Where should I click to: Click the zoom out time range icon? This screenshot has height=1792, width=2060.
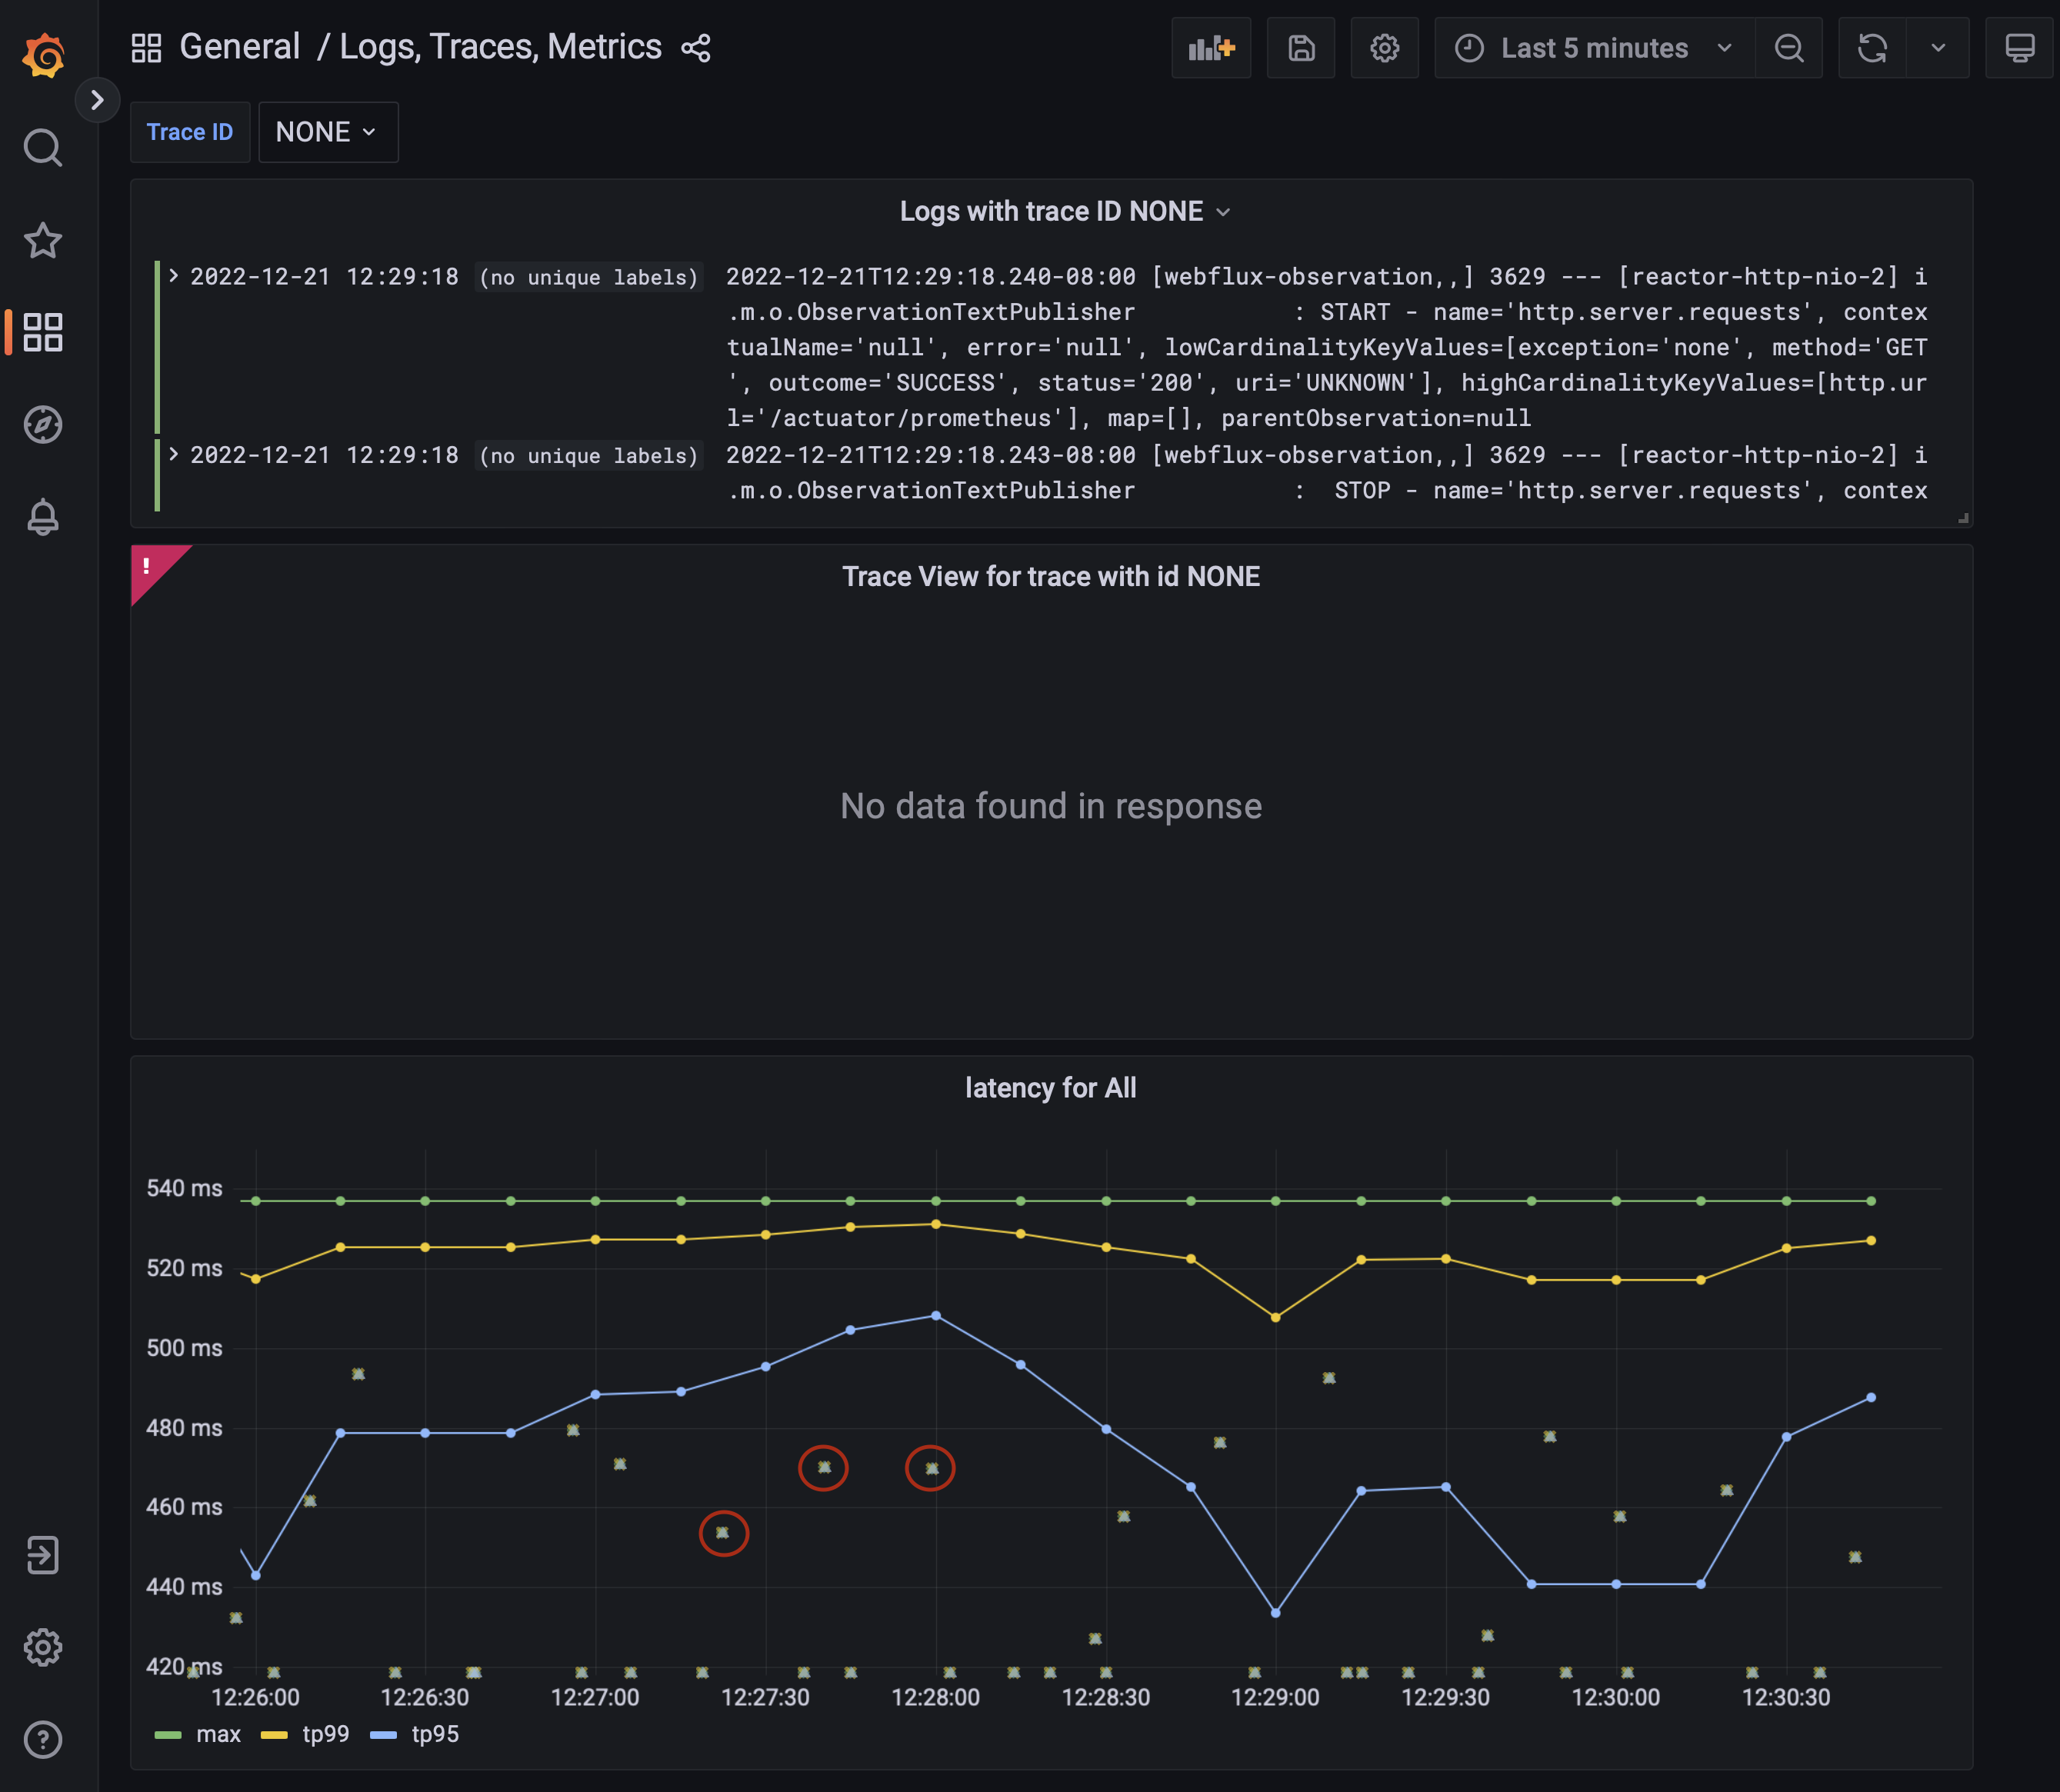coord(1788,48)
